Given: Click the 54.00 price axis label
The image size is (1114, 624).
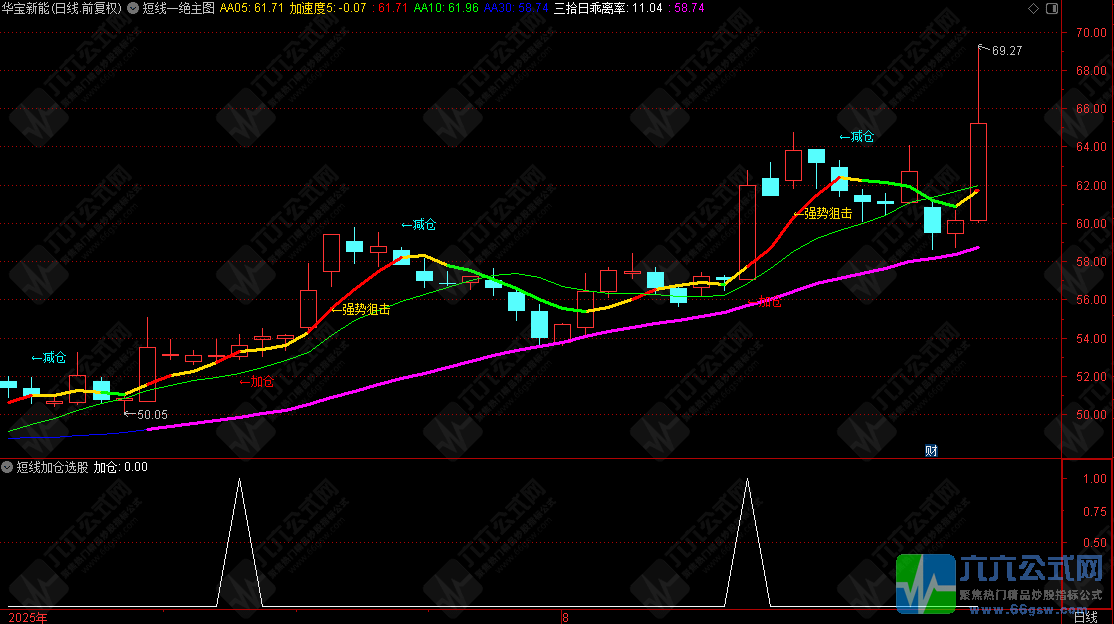Looking at the screenshot, I should [x=1091, y=338].
